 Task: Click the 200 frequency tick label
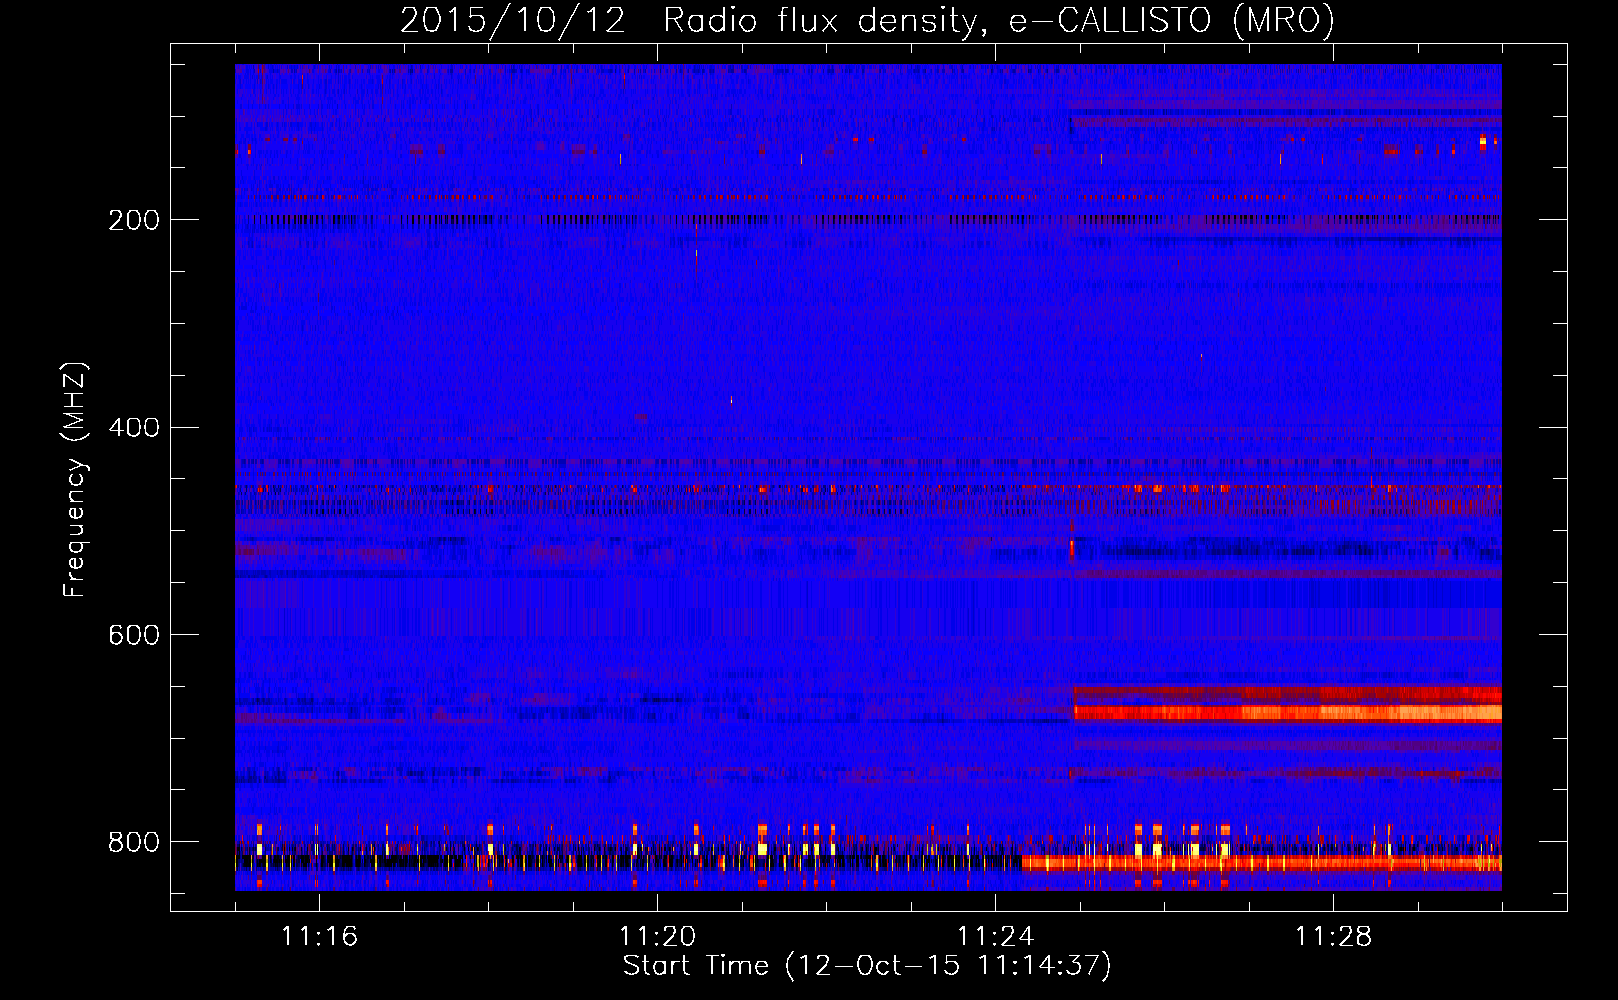click(134, 220)
